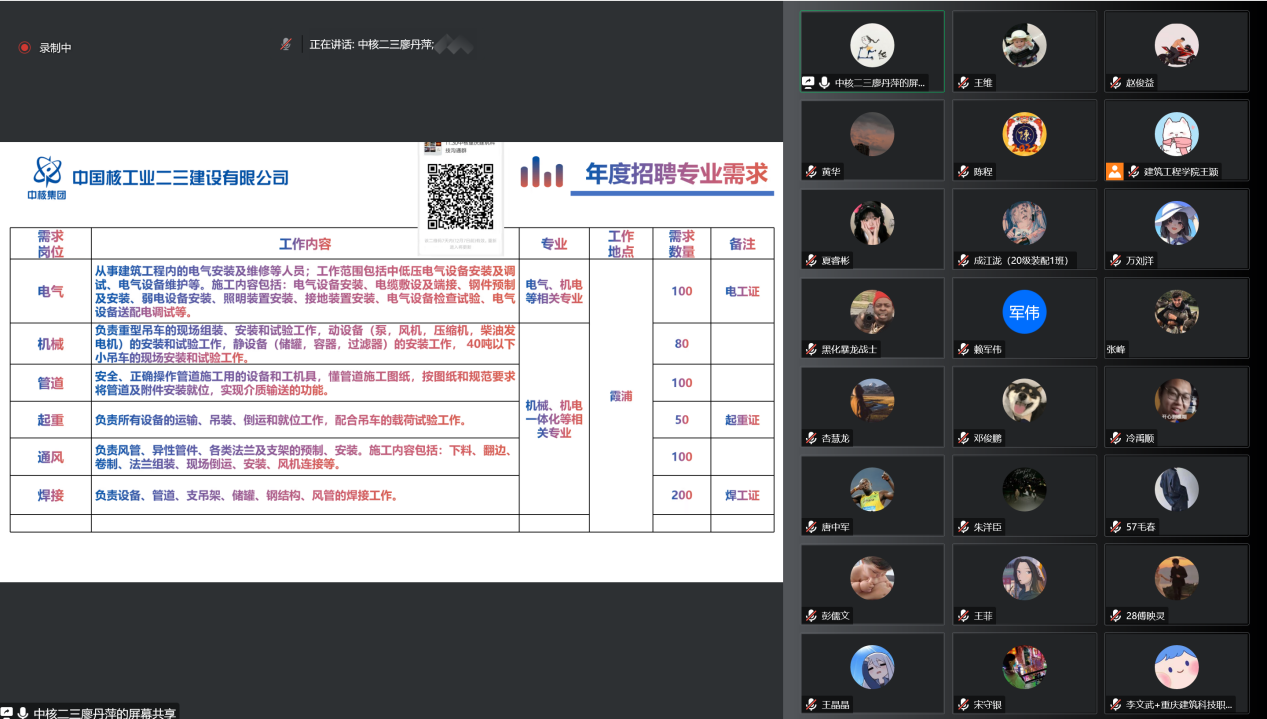This screenshot has height=719, width=1267.
Task: Select the 军伟 blue avatar tile
Action: [x=1023, y=312]
